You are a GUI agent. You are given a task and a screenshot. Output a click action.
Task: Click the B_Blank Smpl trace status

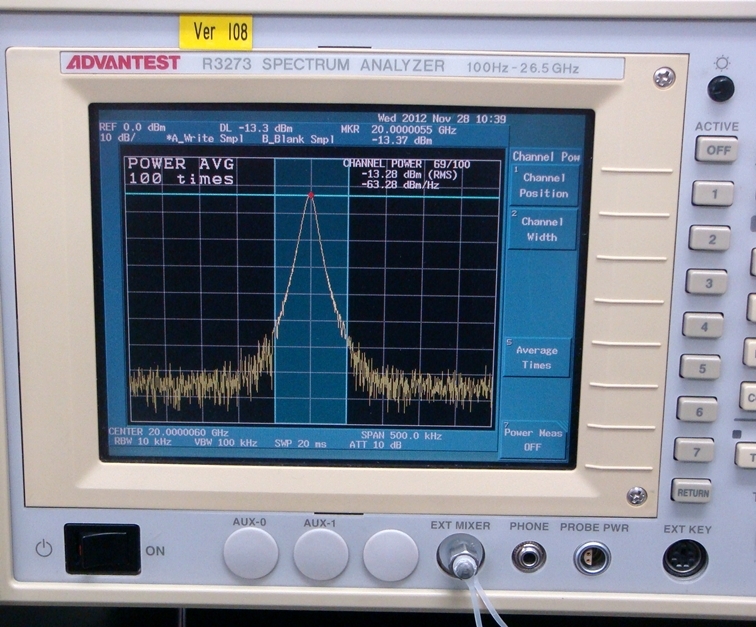click(x=297, y=139)
